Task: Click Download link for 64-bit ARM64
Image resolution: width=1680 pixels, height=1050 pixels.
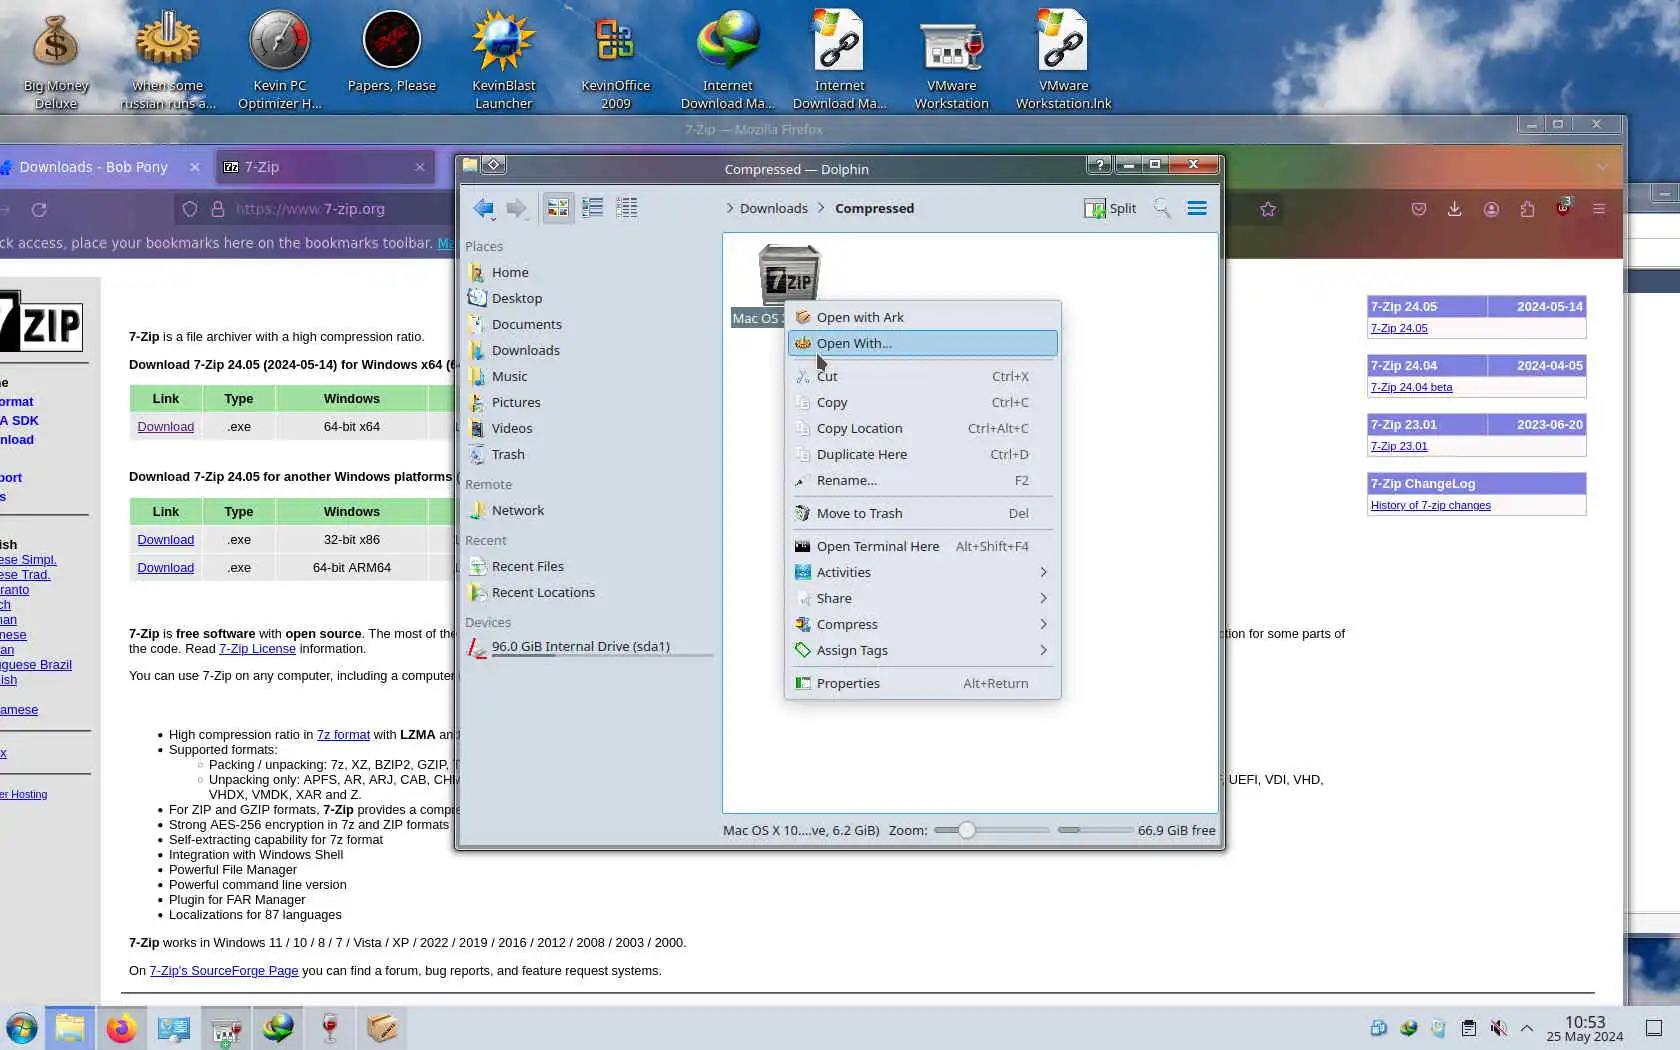Action: 166,567
